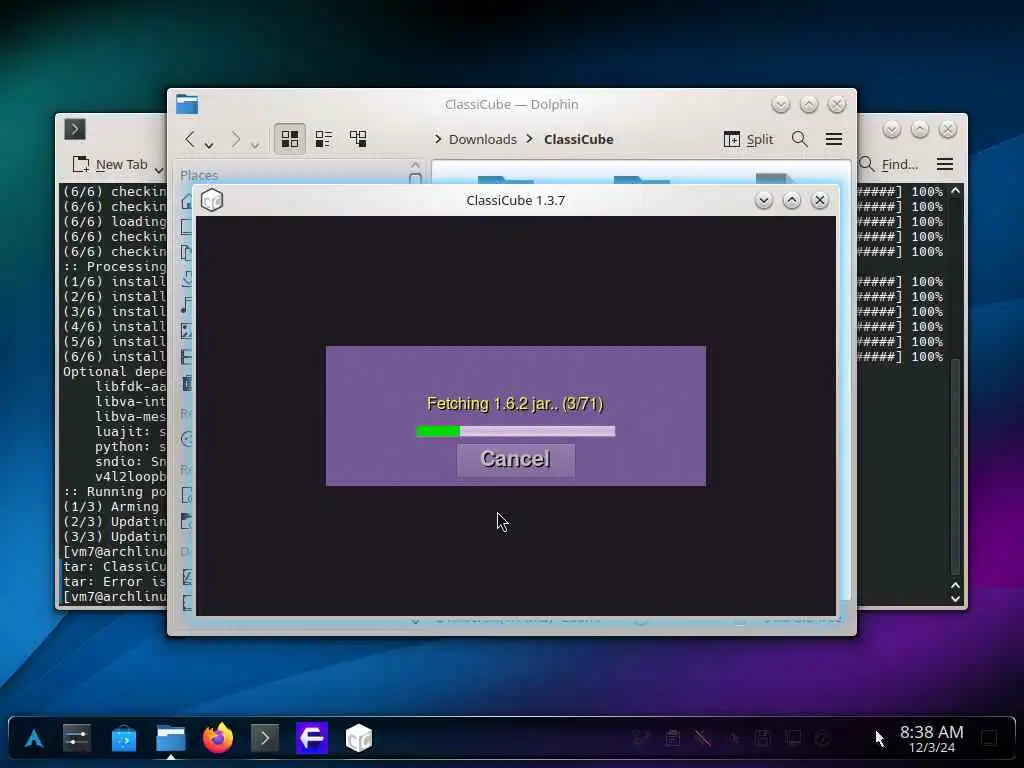Maximize the ClassiCube 1.3.7 window
The image size is (1024, 768).
tap(792, 200)
